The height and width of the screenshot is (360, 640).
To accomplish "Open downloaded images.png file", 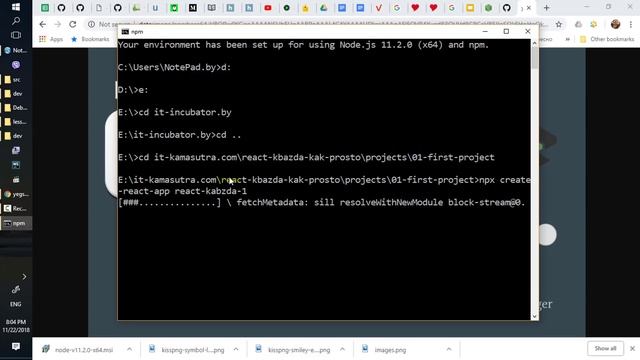I will pyautogui.click(x=384, y=349).
